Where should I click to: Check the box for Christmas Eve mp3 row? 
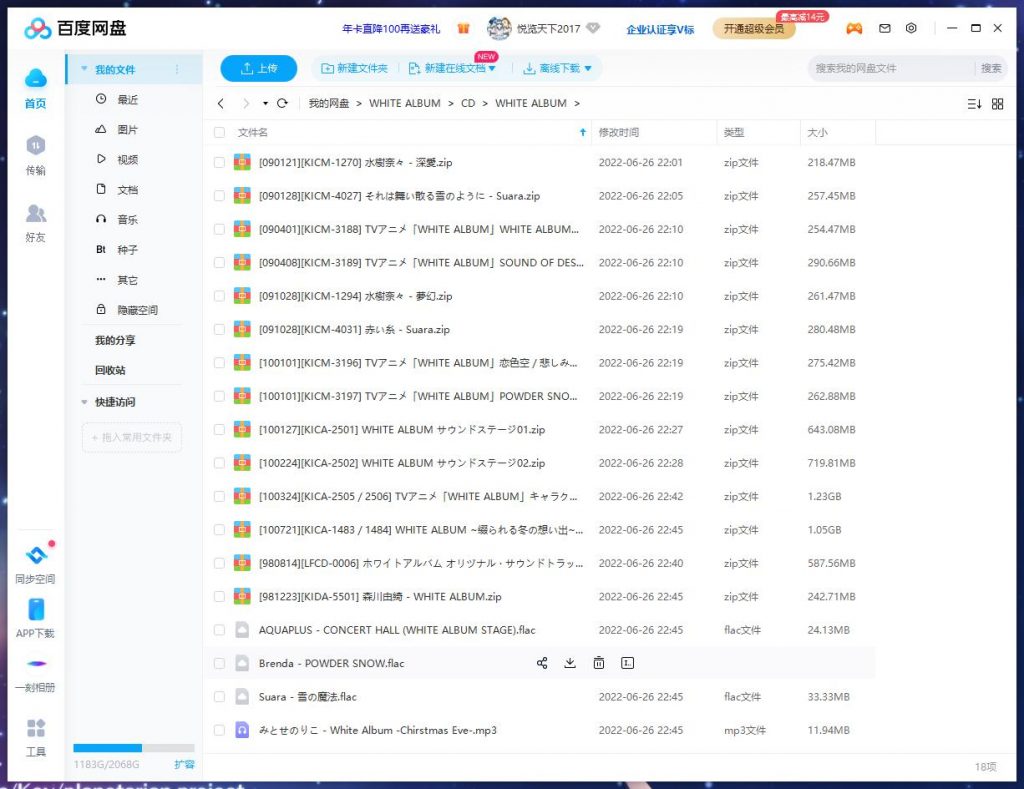[x=219, y=730]
